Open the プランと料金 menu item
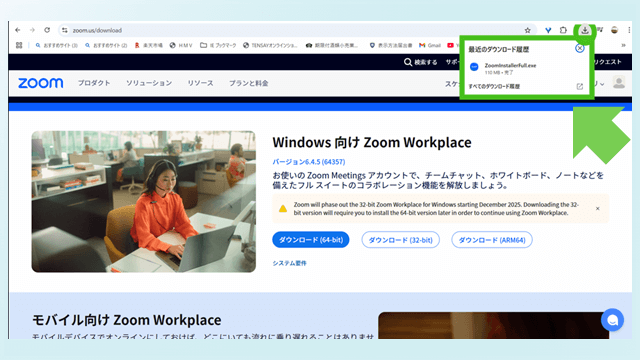 pos(249,83)
